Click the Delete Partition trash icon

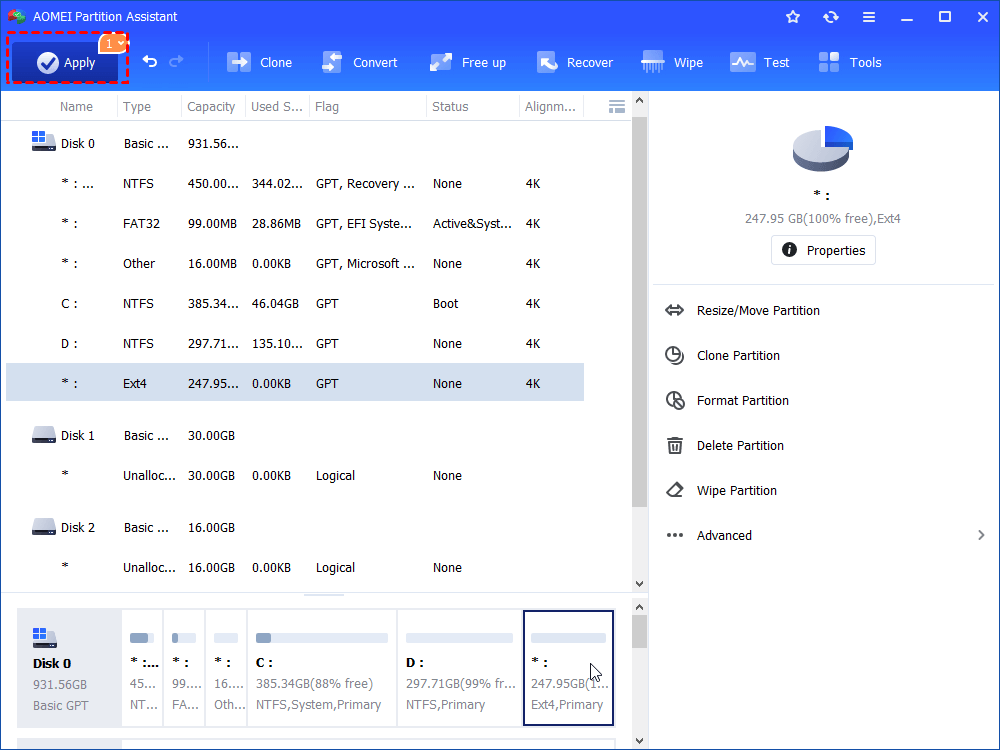[x=675, y=445]
